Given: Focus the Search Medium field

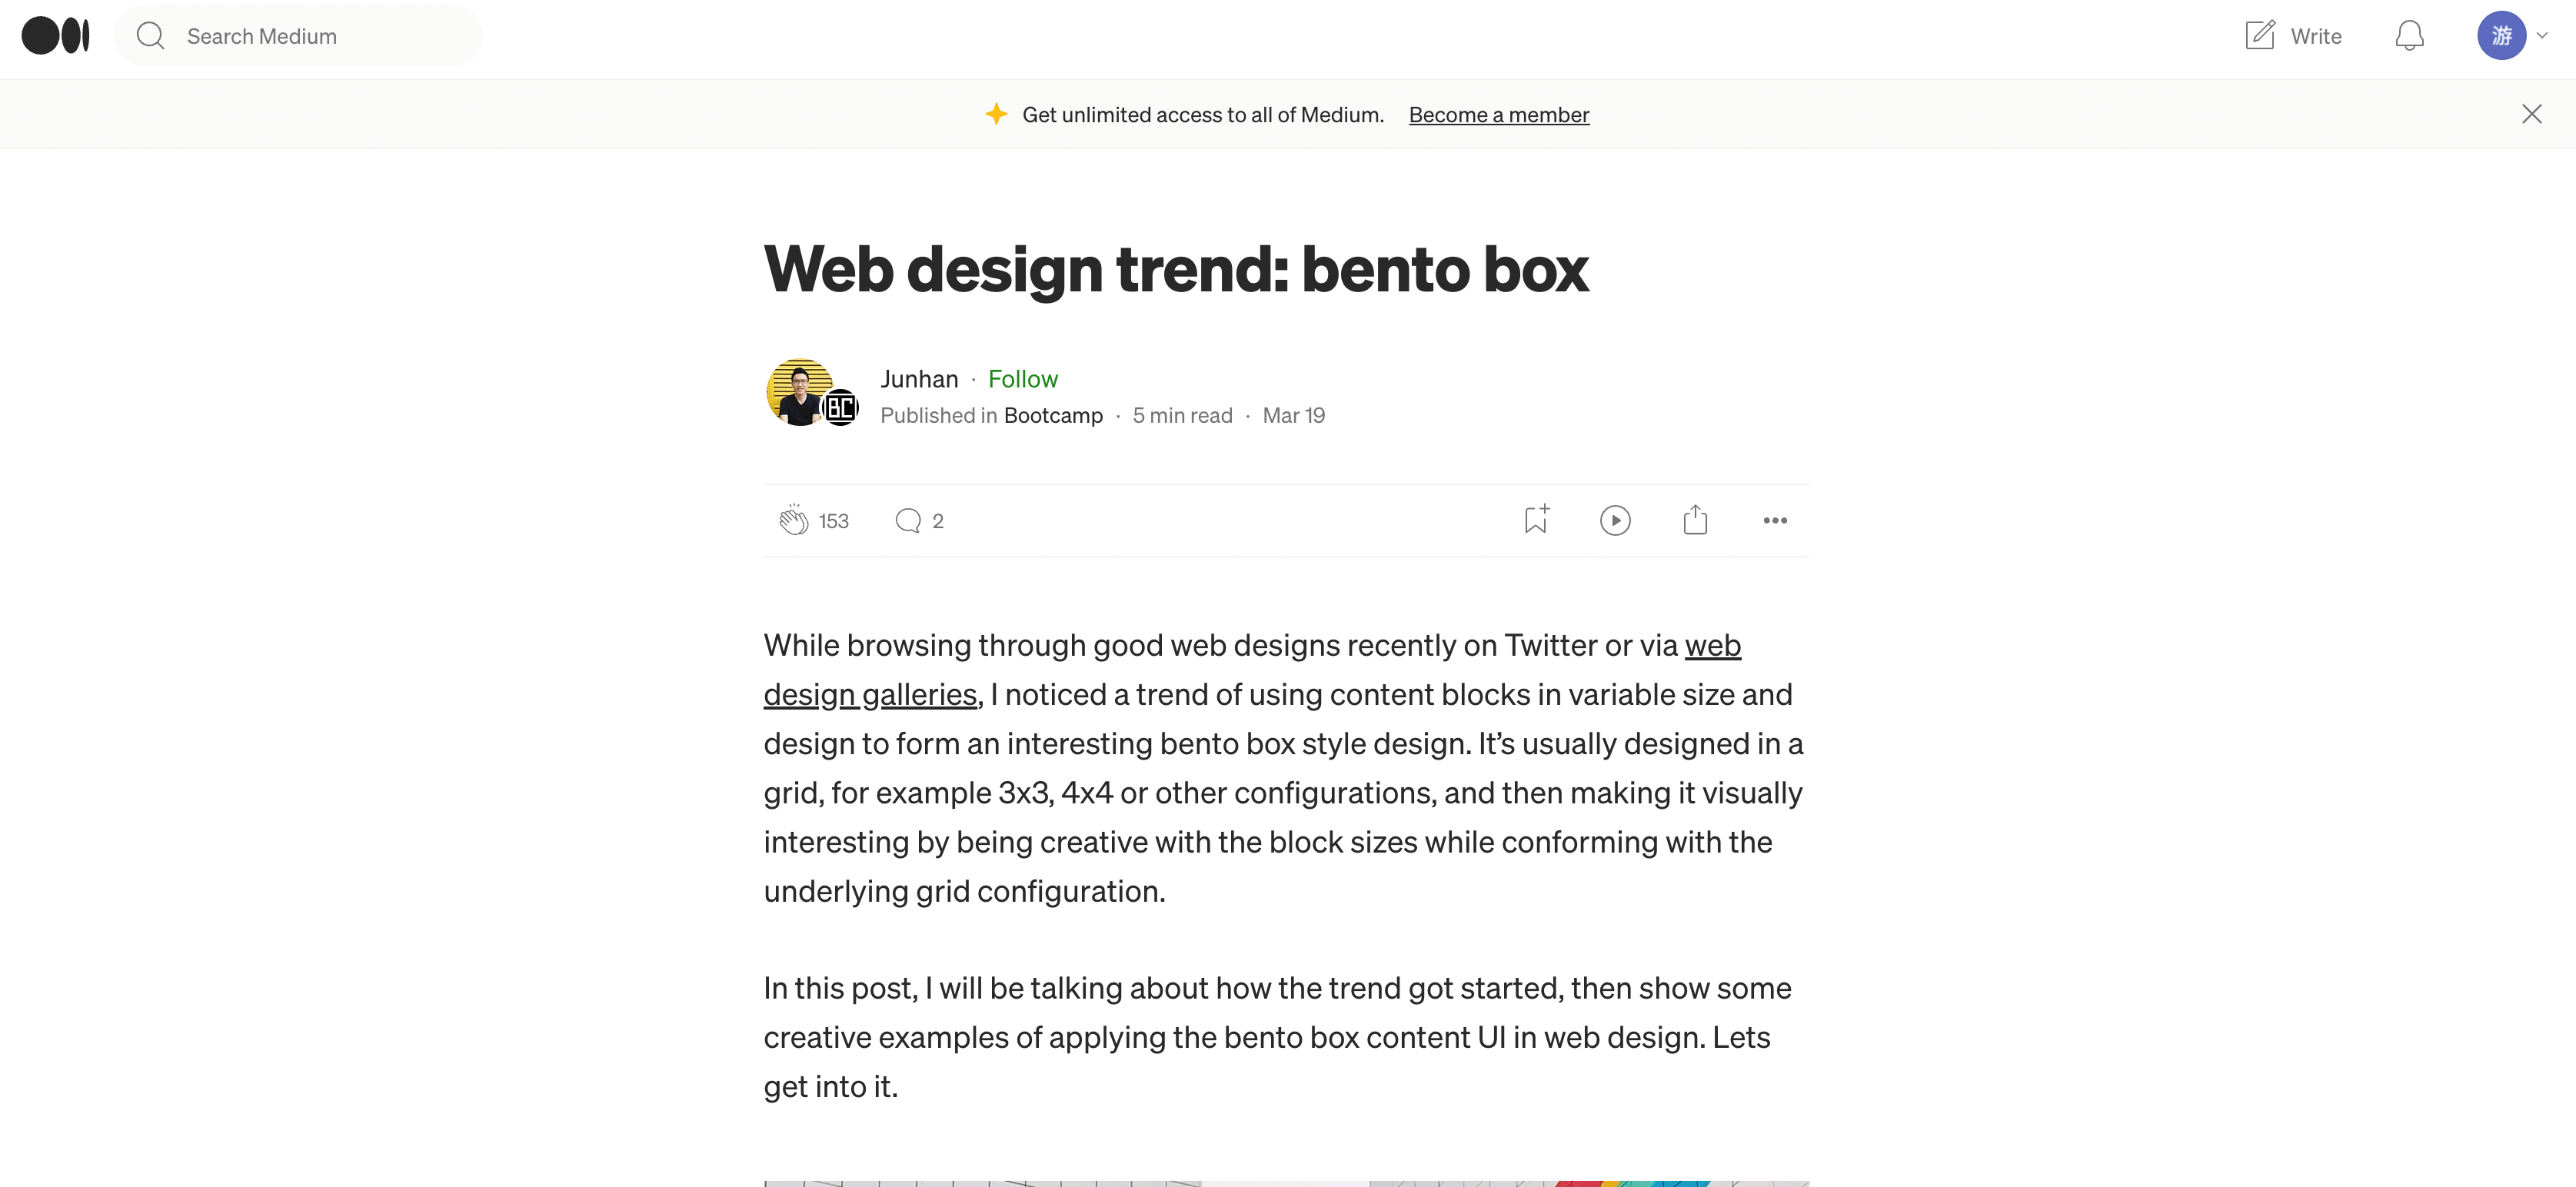Looking at the screenshot, I should [298, 36].
